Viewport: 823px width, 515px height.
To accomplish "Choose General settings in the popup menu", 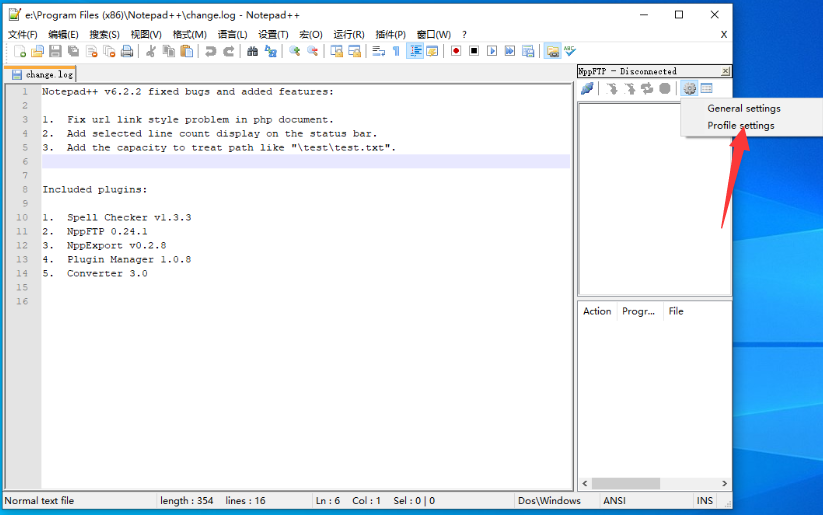I will pyautogui.click(x=743, y=108).
